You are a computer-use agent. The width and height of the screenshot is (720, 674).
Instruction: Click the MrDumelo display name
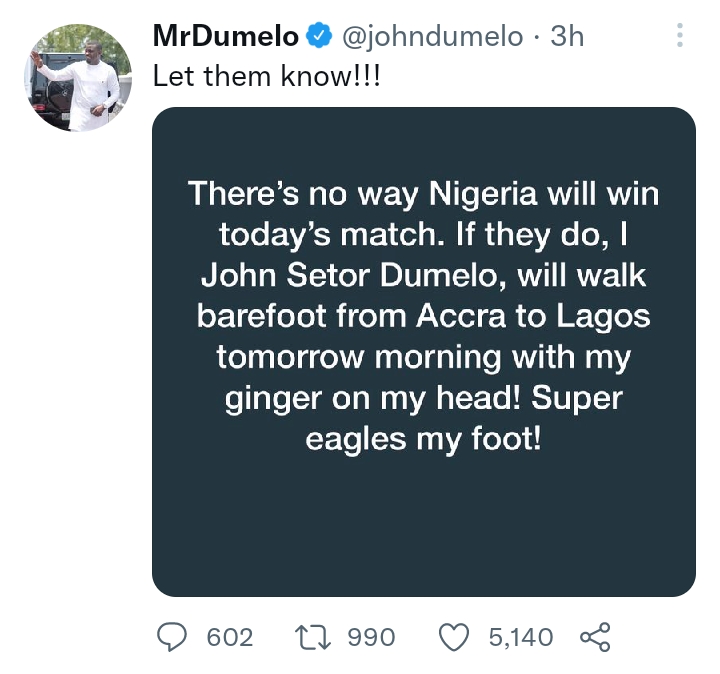pyautogui.click(x=226, y=37)
